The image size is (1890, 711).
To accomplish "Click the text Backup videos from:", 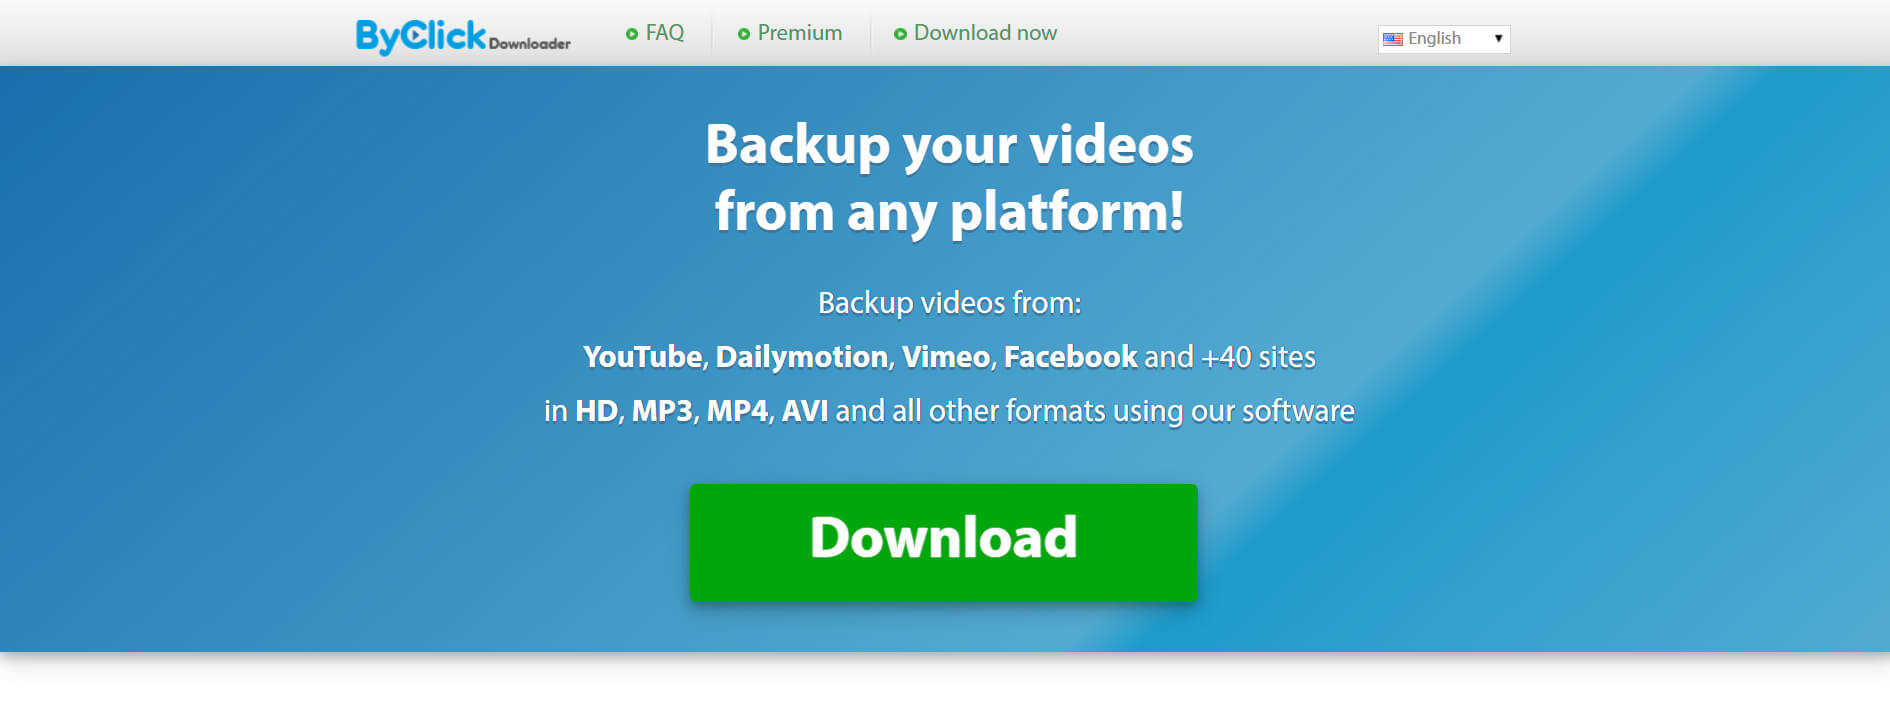I will click(949, 303).
